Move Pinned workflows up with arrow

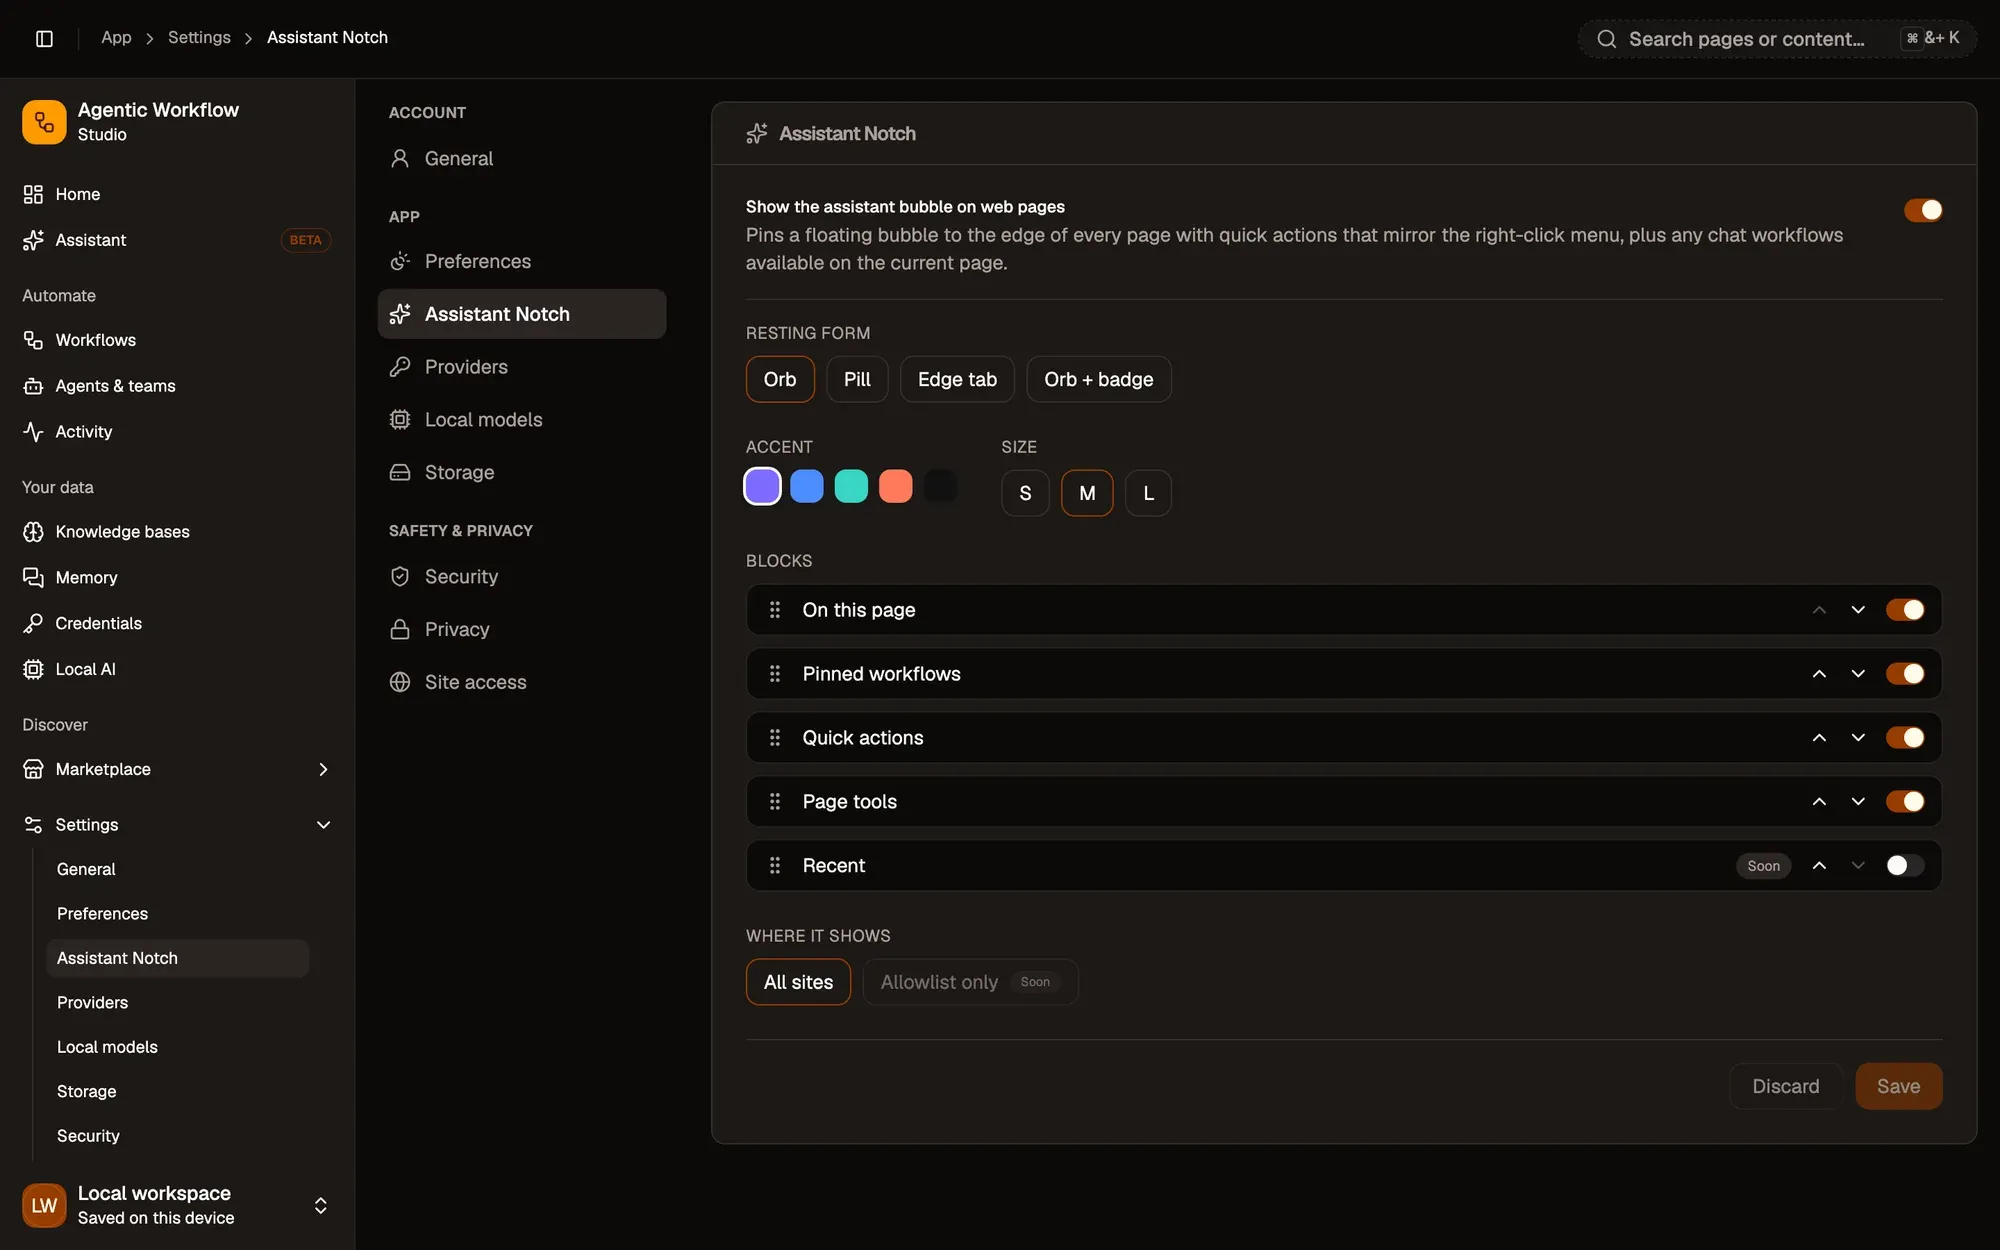click(x=1819, y=674)
